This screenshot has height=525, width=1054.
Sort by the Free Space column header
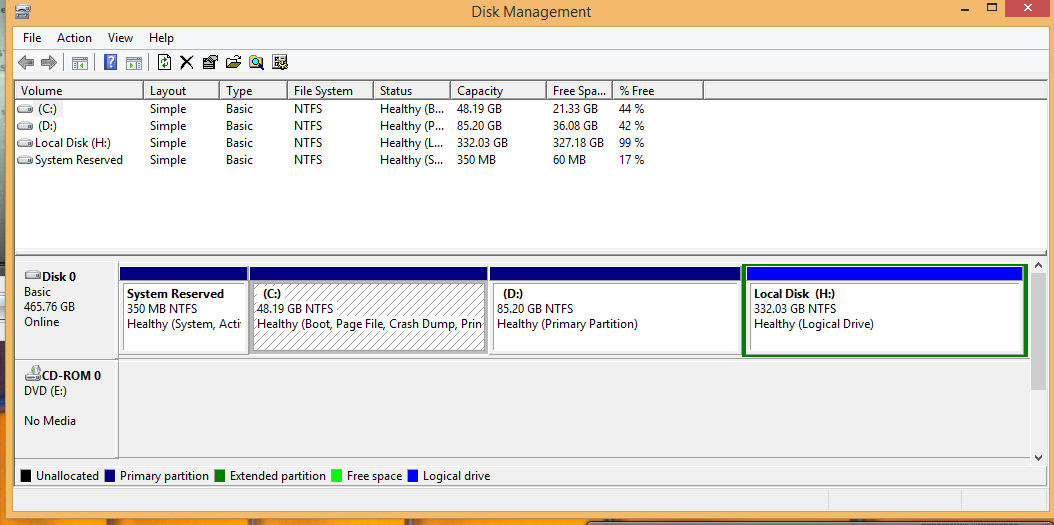coord(579,91)
